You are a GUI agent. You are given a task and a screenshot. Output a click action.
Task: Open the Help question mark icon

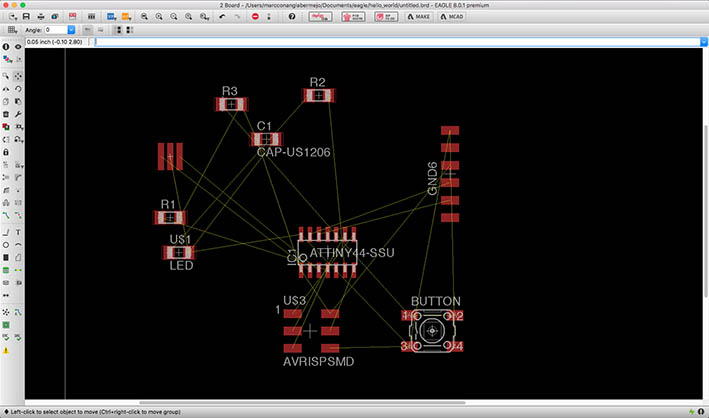pos(292,17)
